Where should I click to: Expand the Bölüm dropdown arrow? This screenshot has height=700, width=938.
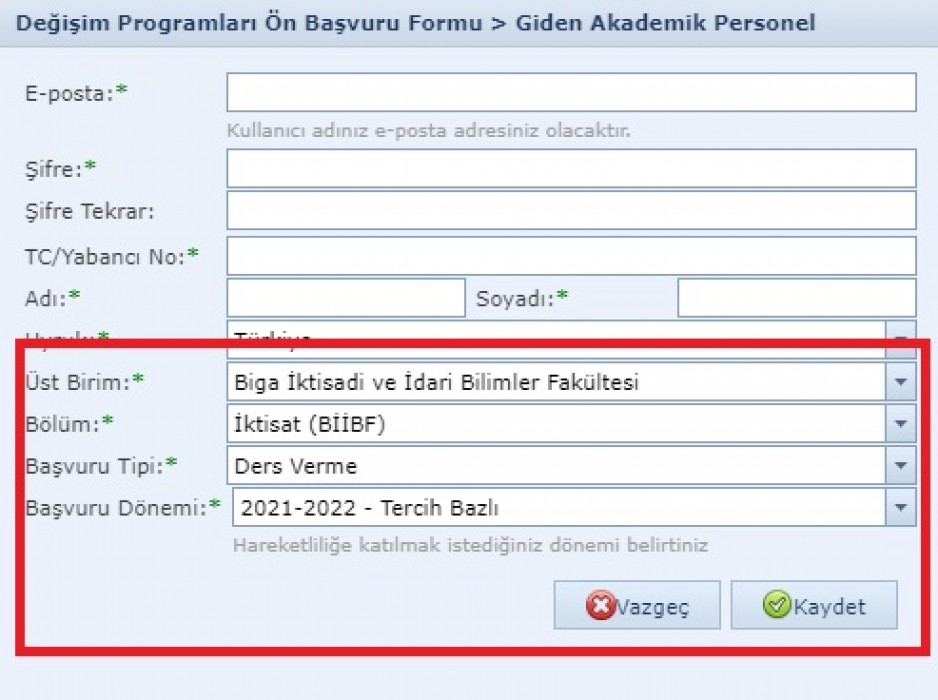pos(900,424)
